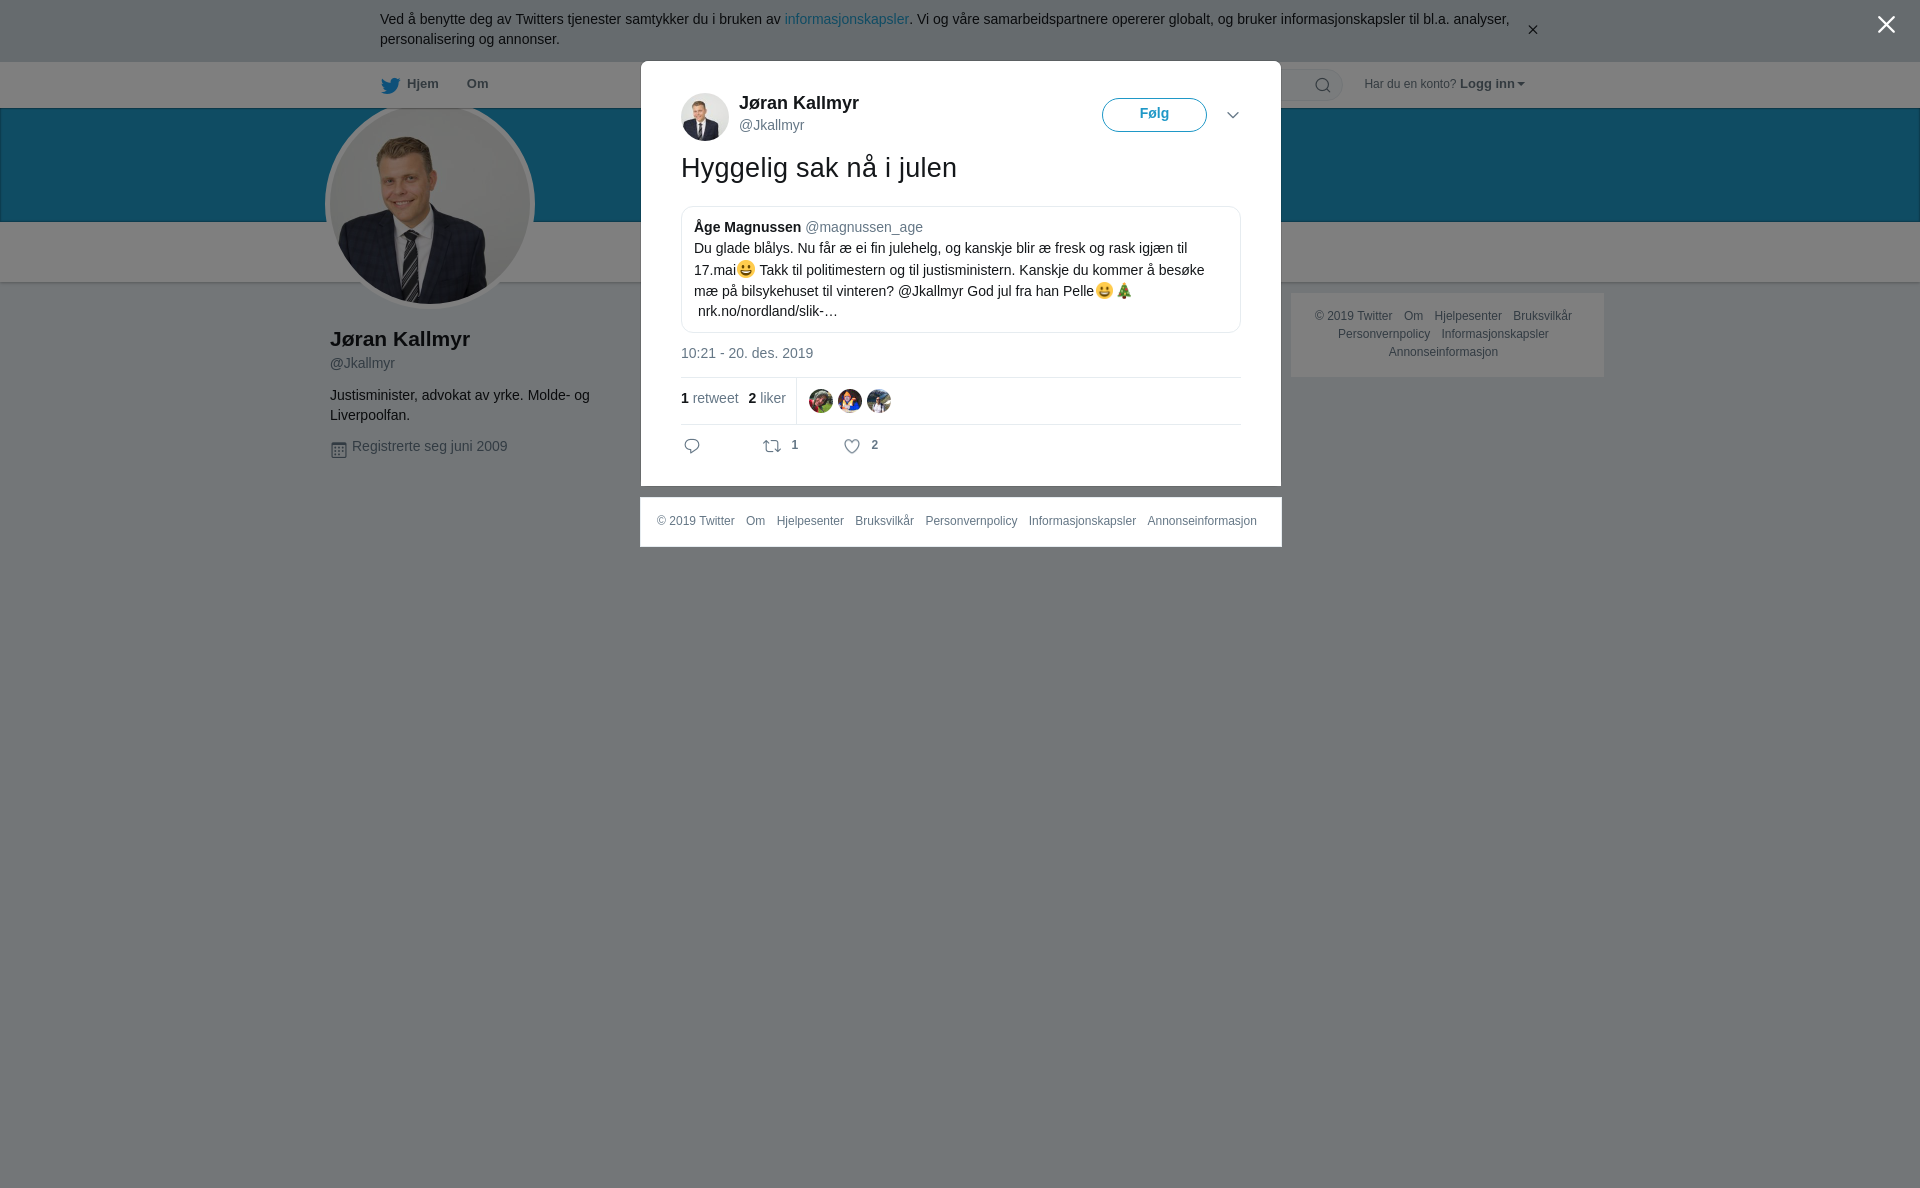Expand tweet options chevron beside Følg
The width and height of the screenshot is (1920, 1188).
tap(1233, 116)
